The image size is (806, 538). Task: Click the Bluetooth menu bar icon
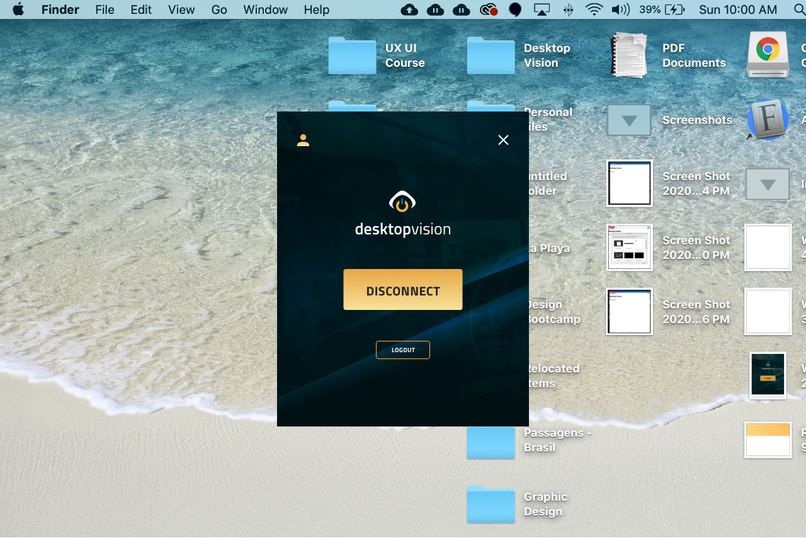568,10
